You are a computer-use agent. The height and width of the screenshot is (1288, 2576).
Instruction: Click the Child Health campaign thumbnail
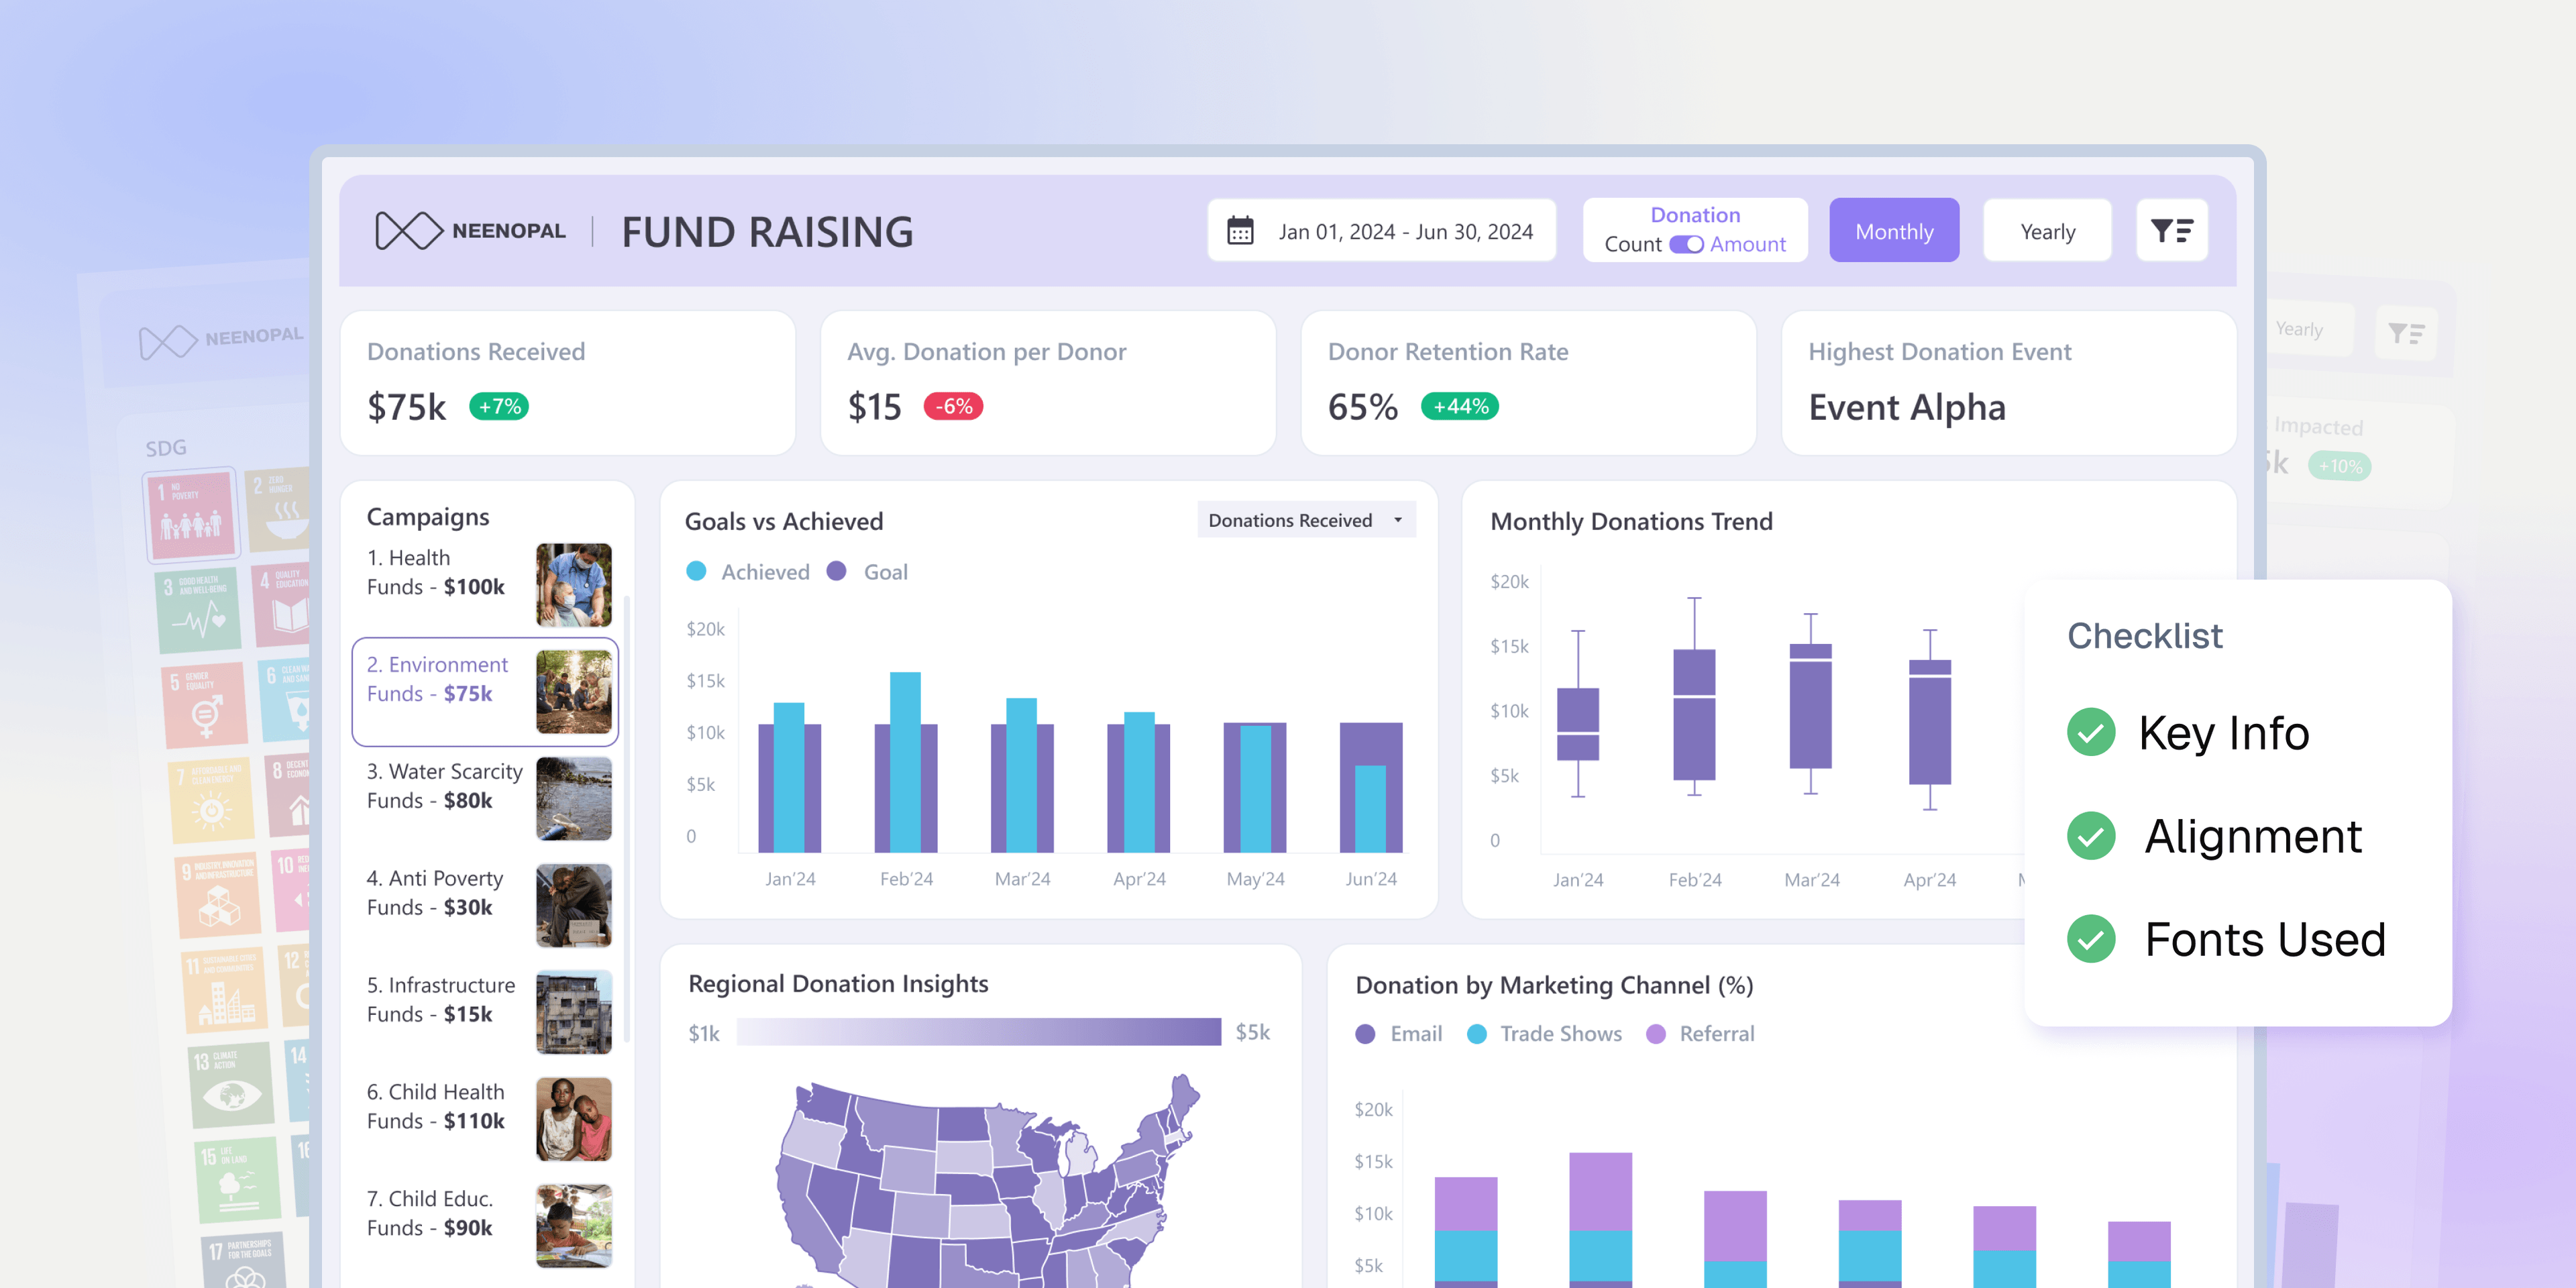573,1119
